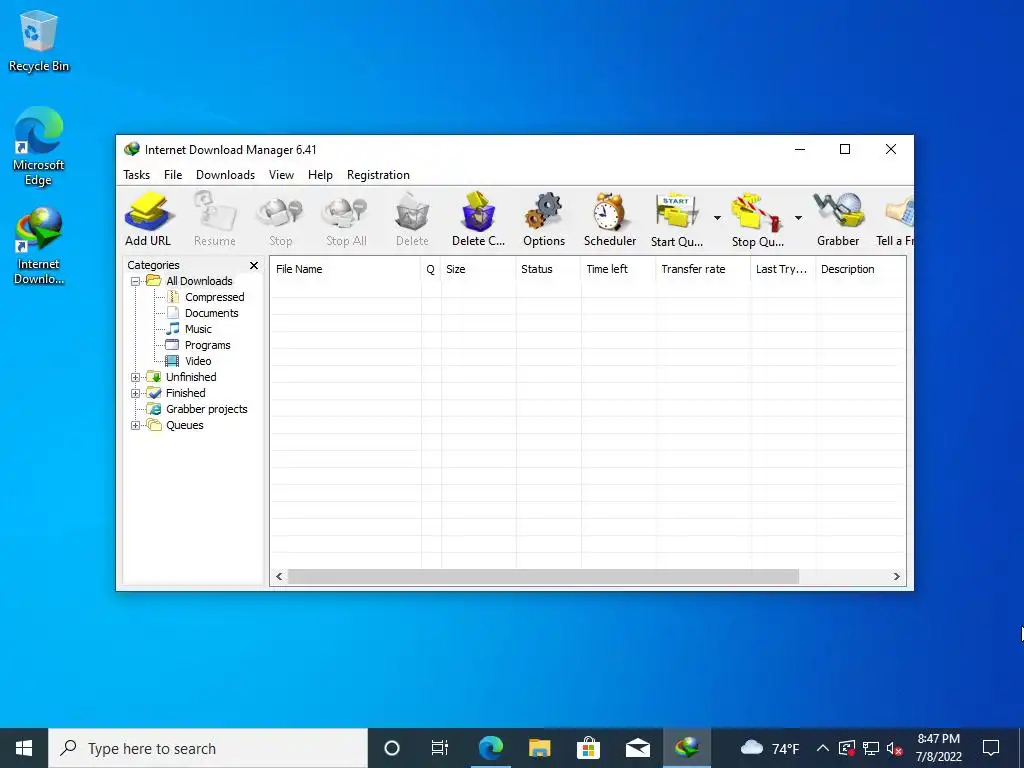Select the Microsoft Edge desktop shortcut
Screen dimensions: 1024x768
click(x=39, y=148)
